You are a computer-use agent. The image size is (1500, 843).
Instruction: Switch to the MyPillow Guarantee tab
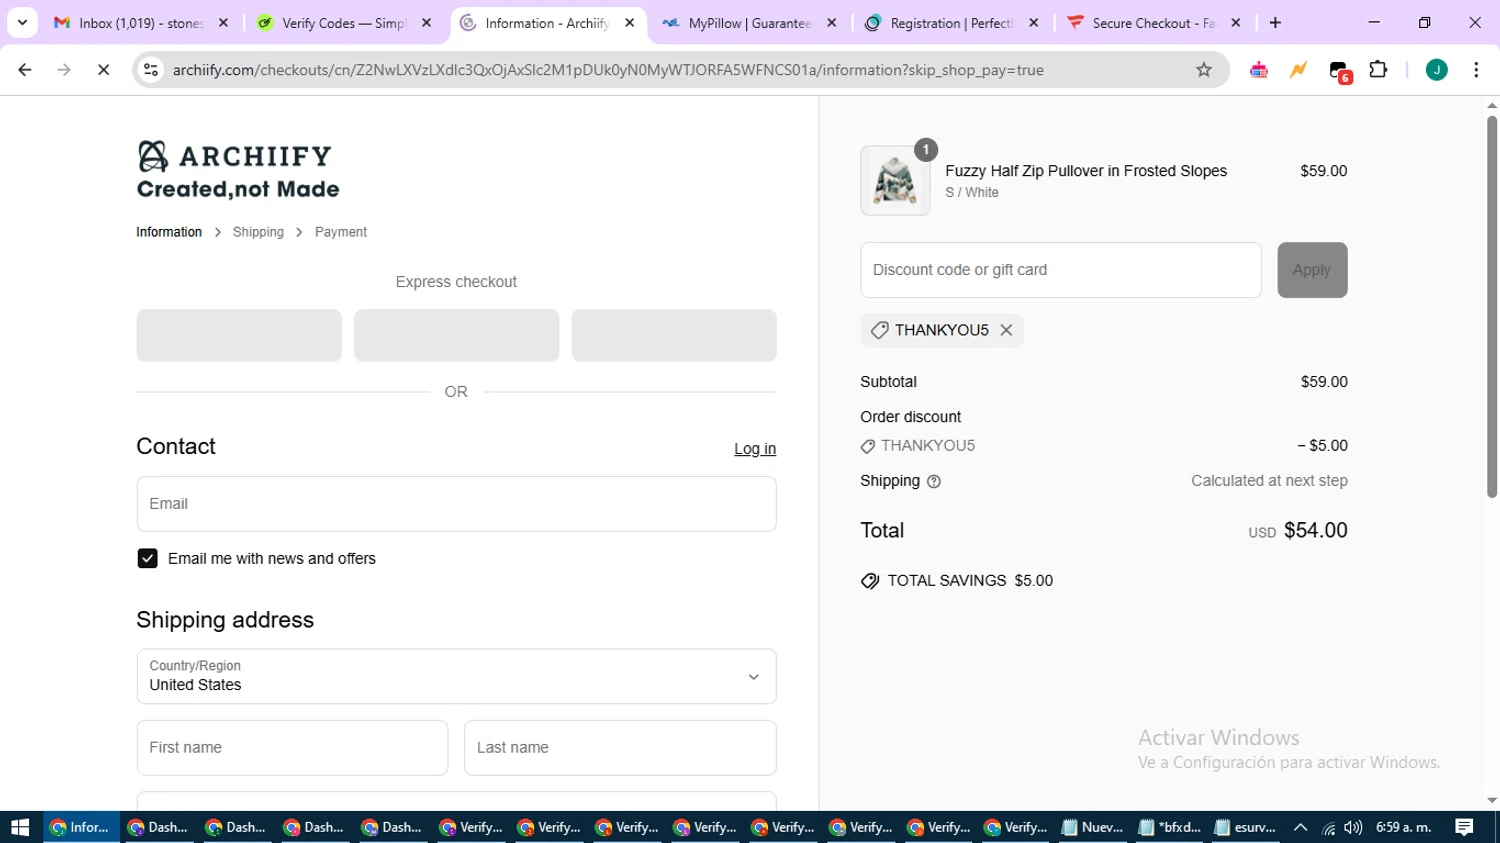pos(749,23)
